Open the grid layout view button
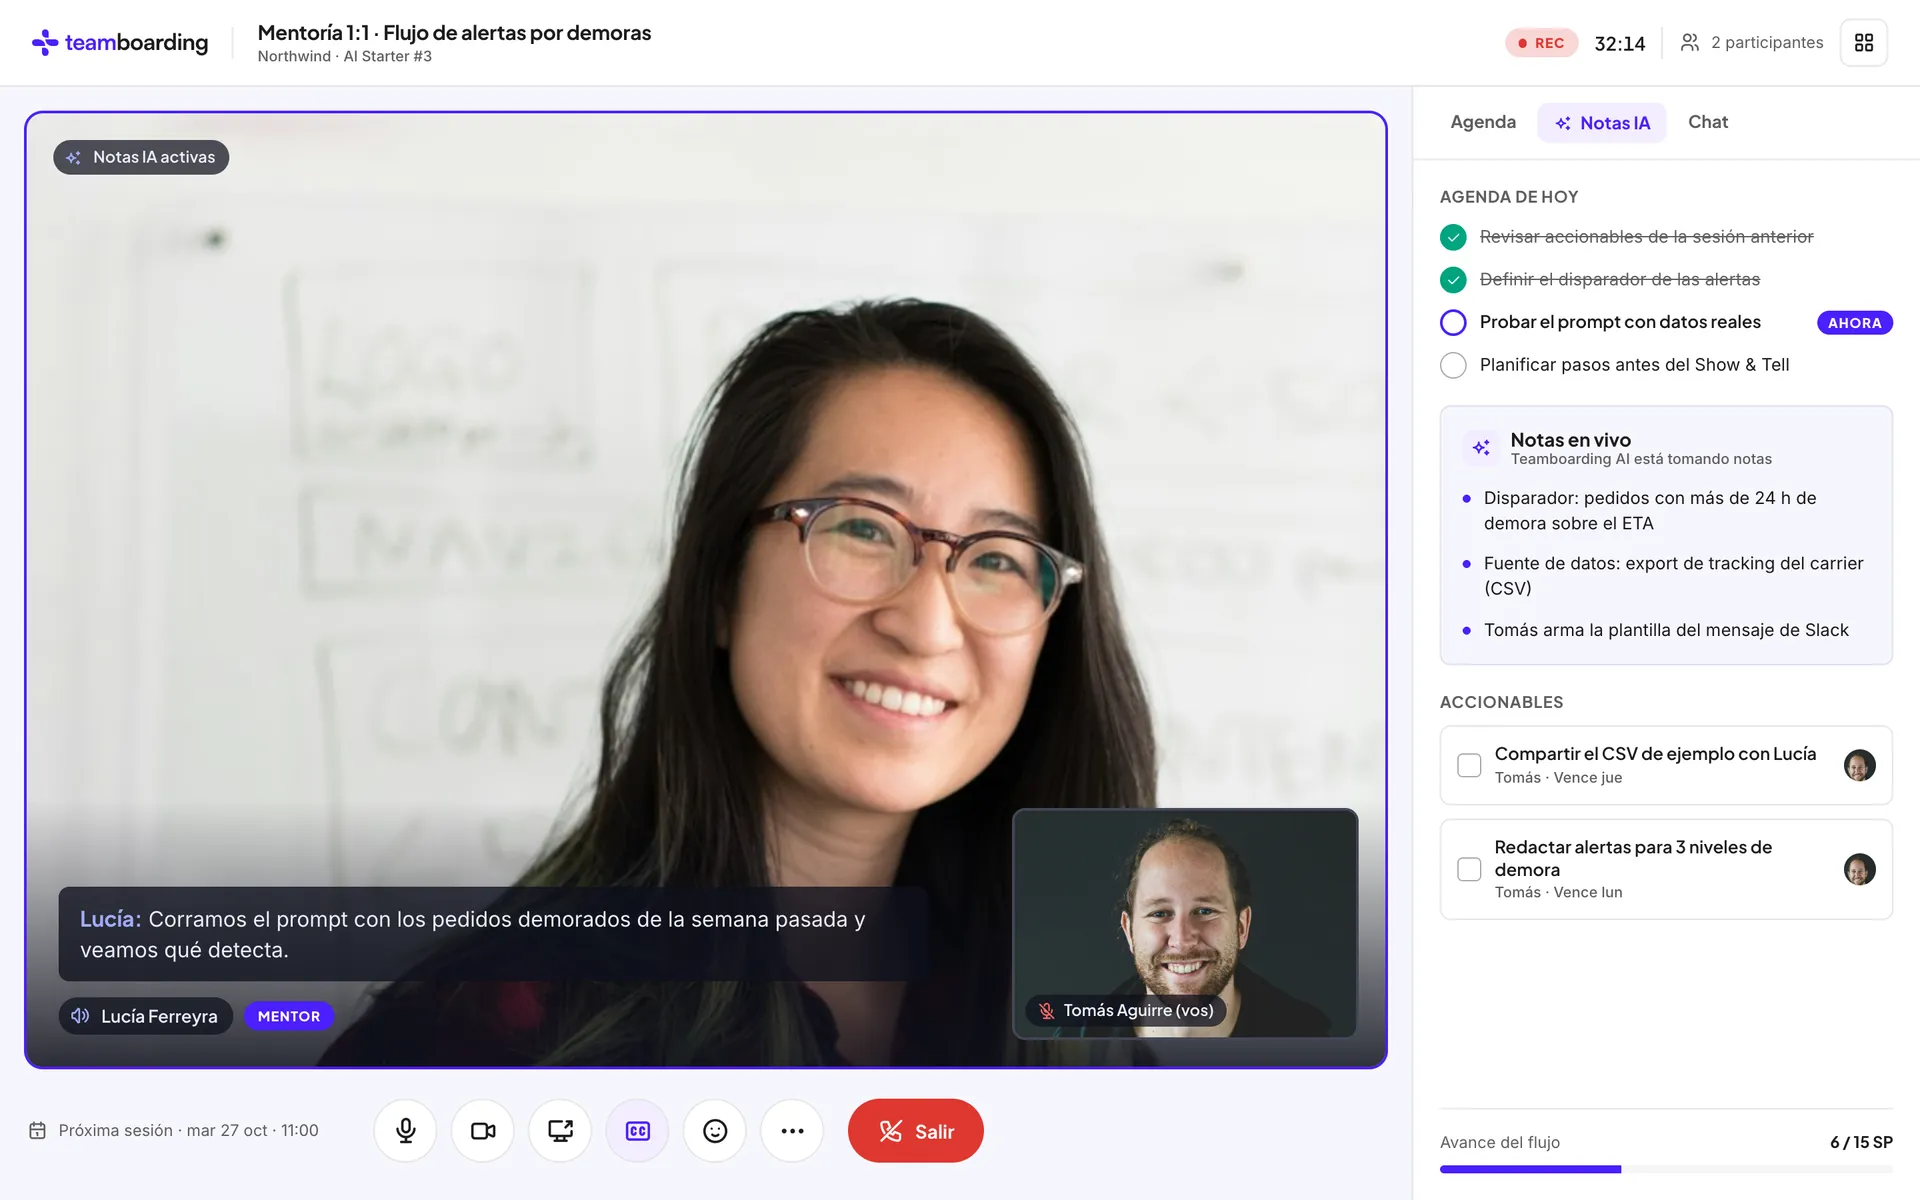Screen dimensions: 1920x1200 pyautogui.click(x=1864, y=43)
